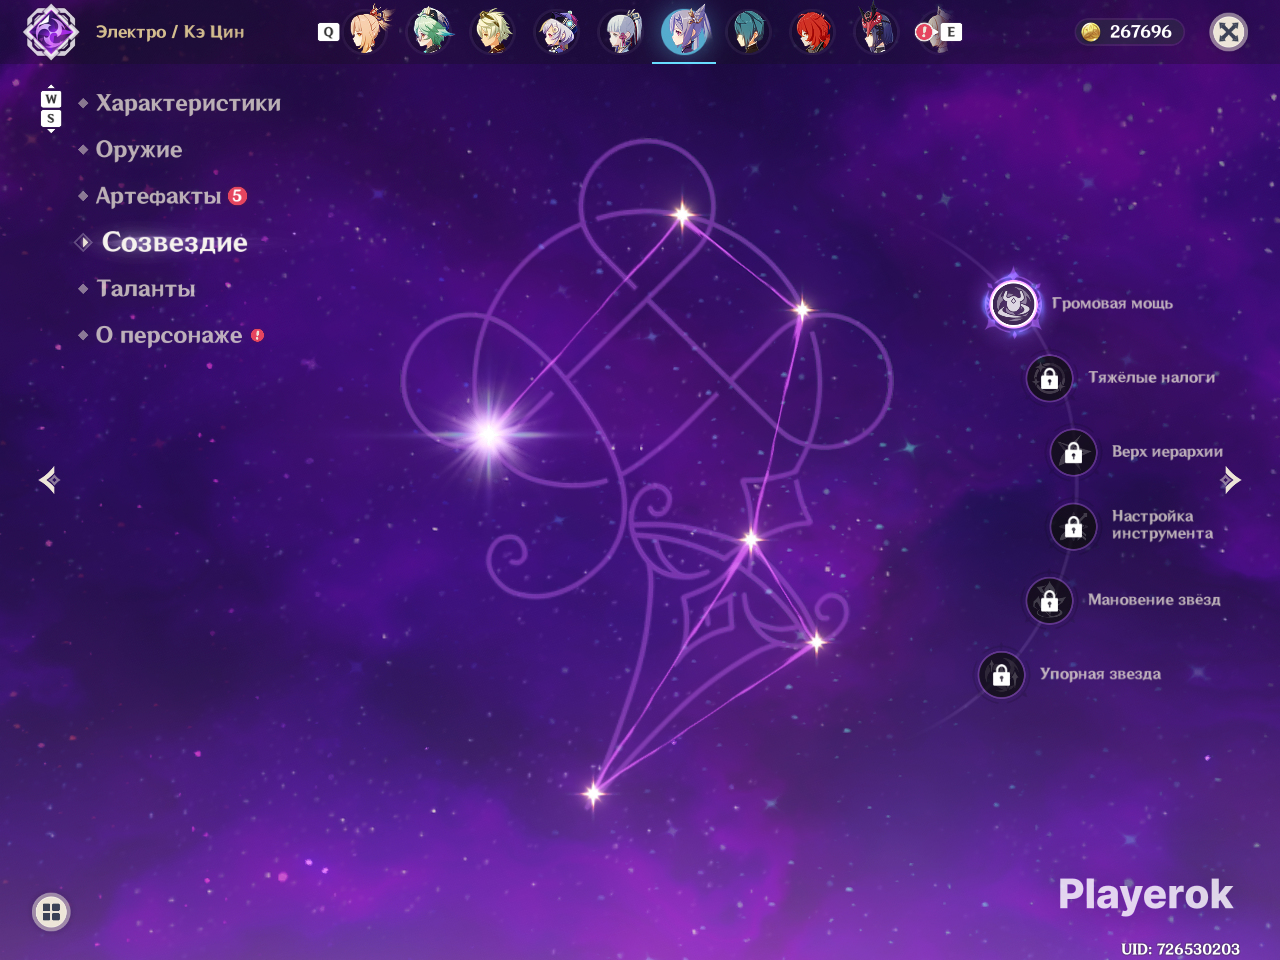1280x960 pixels.
Task: Click the lock icon beside Настройка инструмента
Action: coord(1073,526)
